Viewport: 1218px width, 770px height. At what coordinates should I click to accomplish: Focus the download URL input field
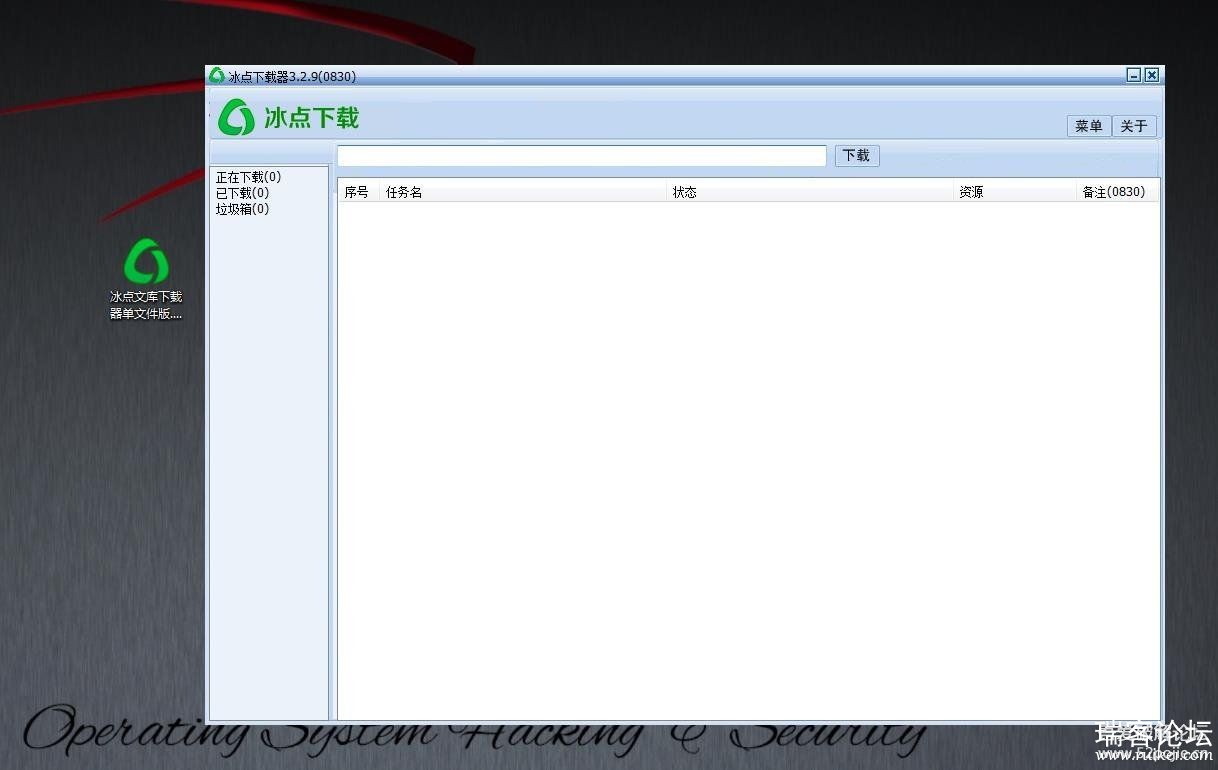(582, 156)
